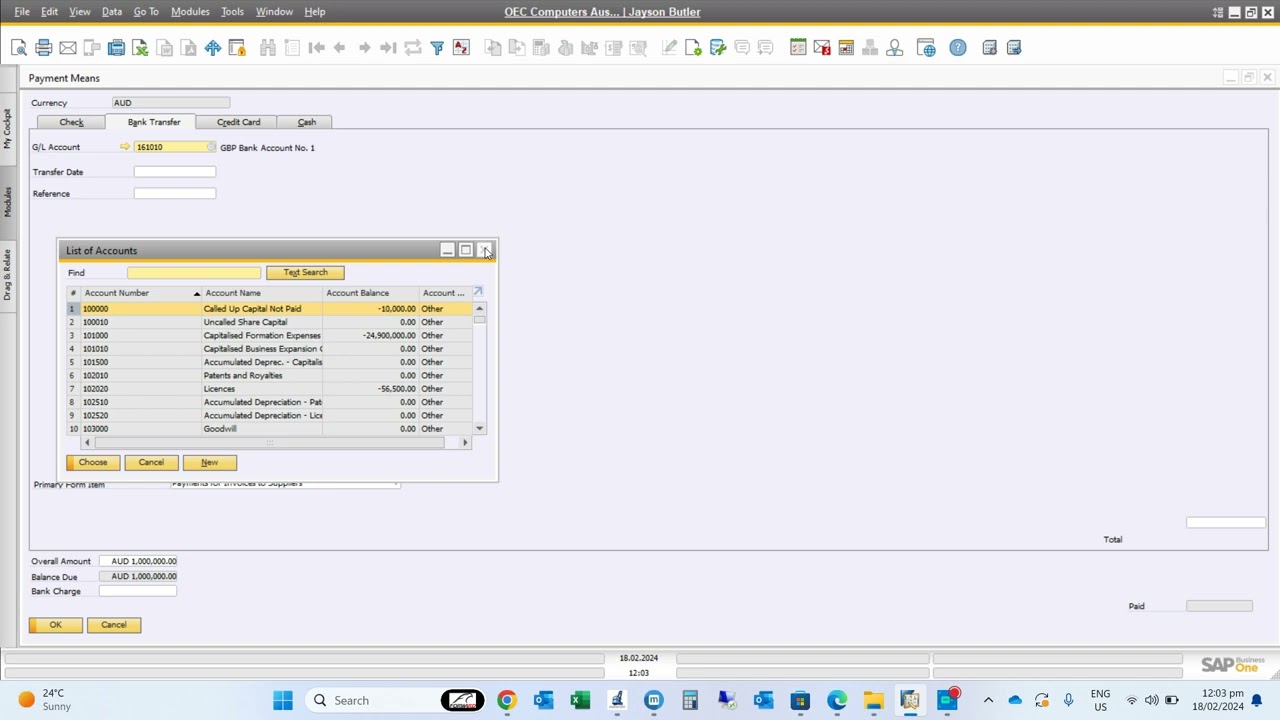The height and width of the screenshot is (720, 1280).
Task: Click the Reference input field
Action: [174, 193]
